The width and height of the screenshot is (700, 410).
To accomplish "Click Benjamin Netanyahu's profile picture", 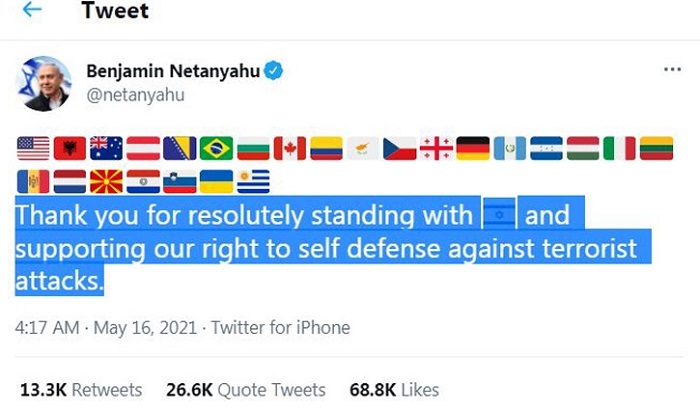I will [x=44, y=83].
